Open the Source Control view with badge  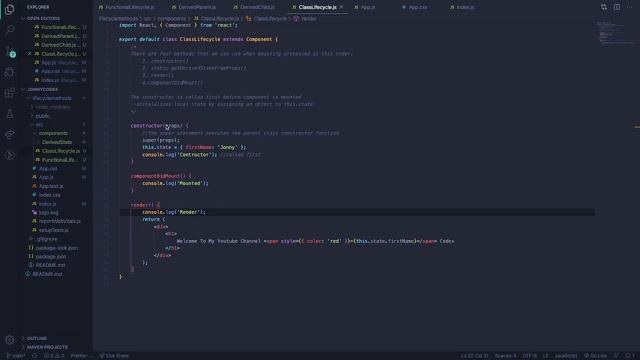click(9, 51)
